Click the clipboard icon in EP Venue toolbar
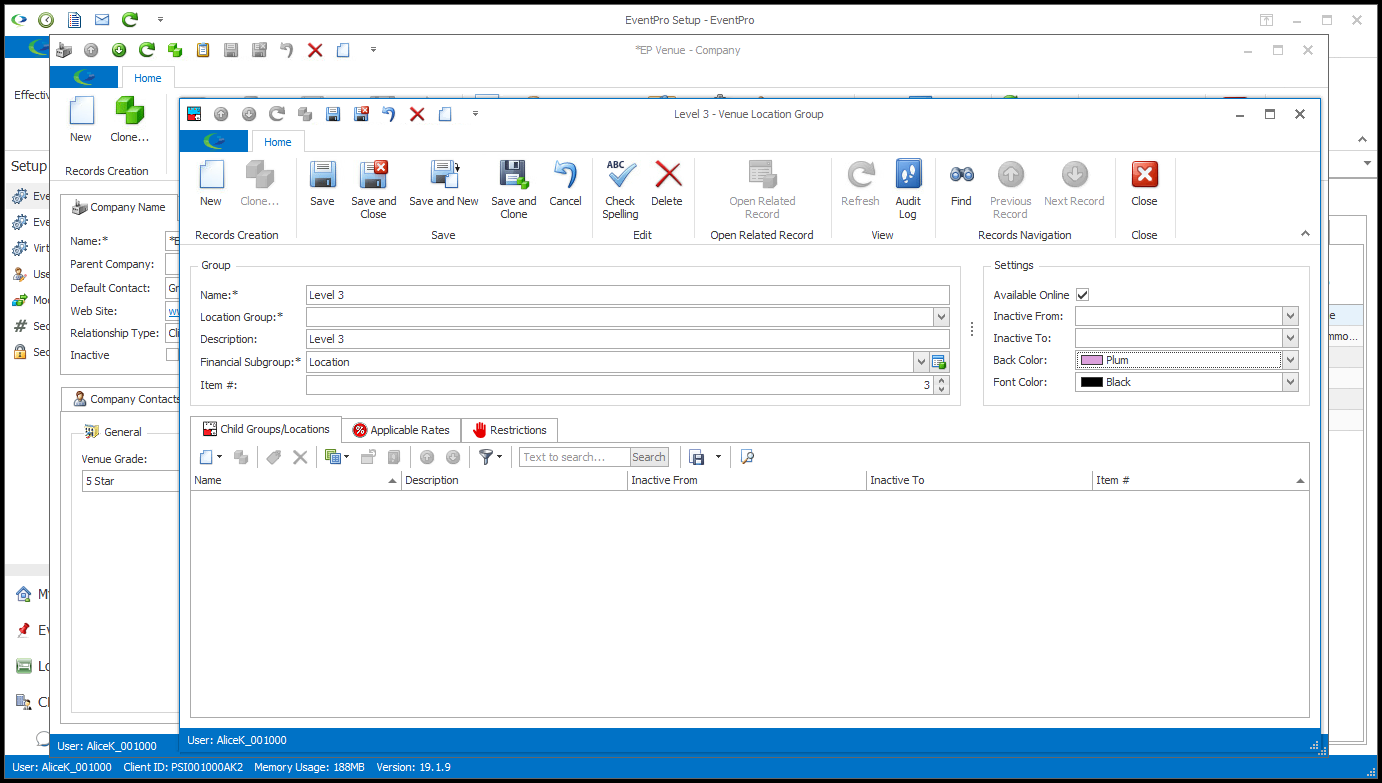Viewport: 1382px width, 783px height. tap(203, 50)
